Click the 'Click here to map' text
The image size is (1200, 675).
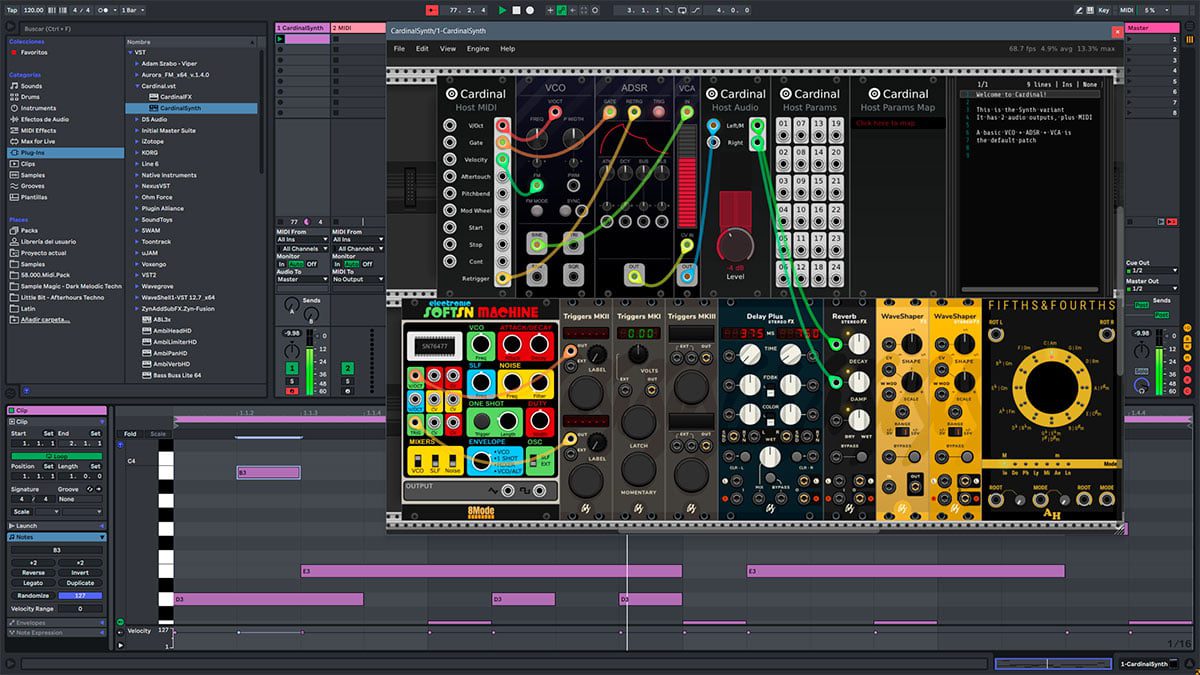tap(886, 123)
